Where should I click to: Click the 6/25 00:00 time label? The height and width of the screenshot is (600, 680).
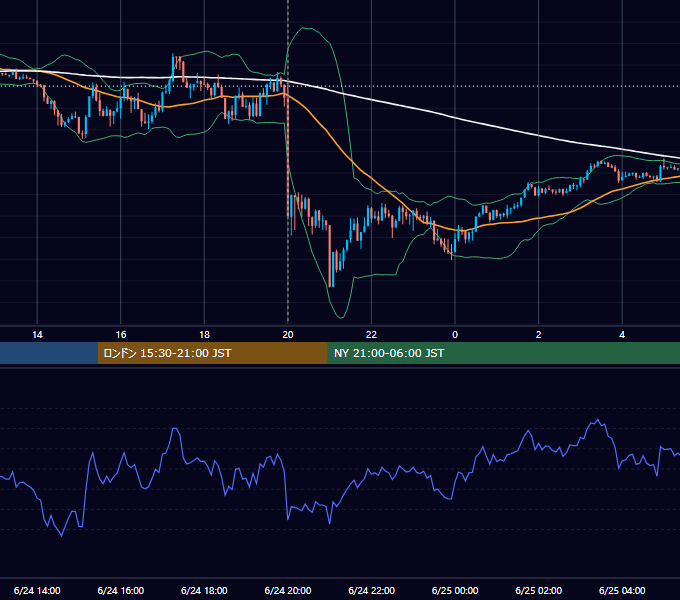[x=455, y=590]
